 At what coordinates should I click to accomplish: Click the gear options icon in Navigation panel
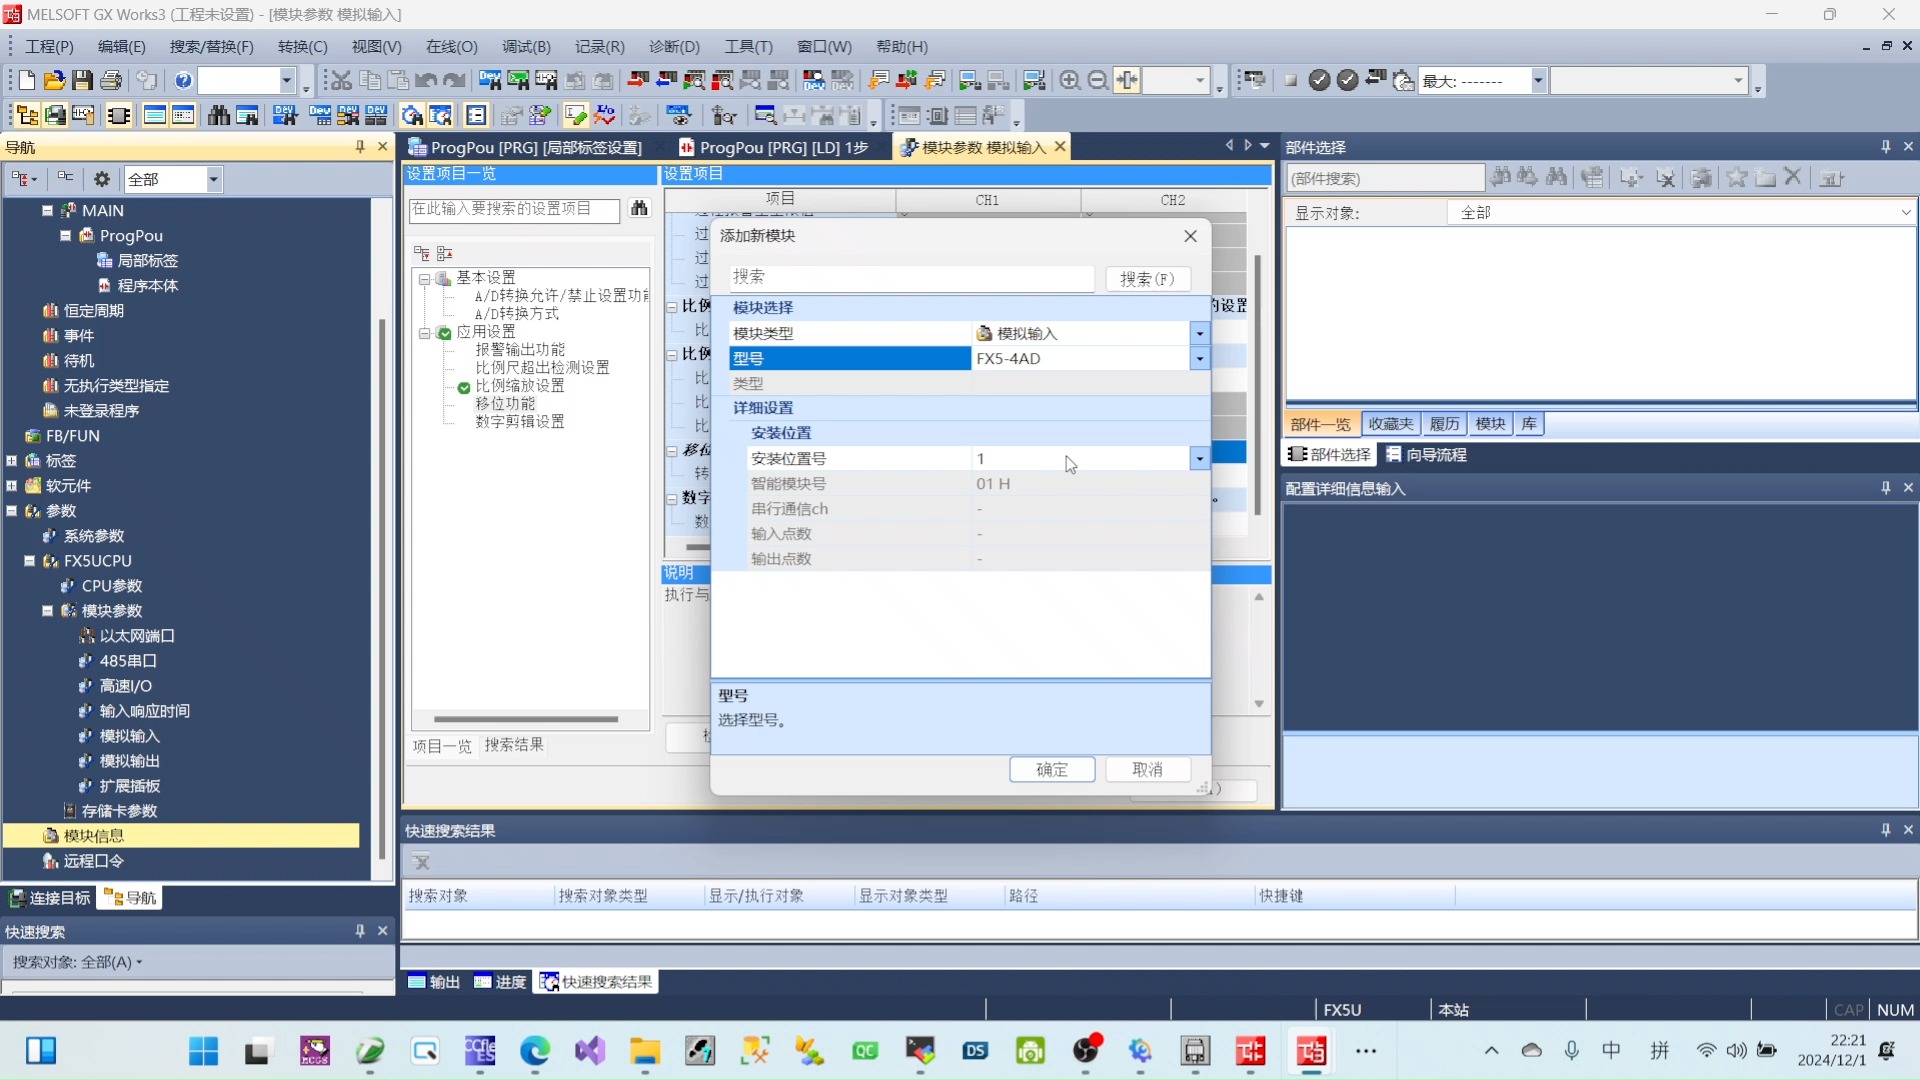pyautogui.click(x=101, y=179)
